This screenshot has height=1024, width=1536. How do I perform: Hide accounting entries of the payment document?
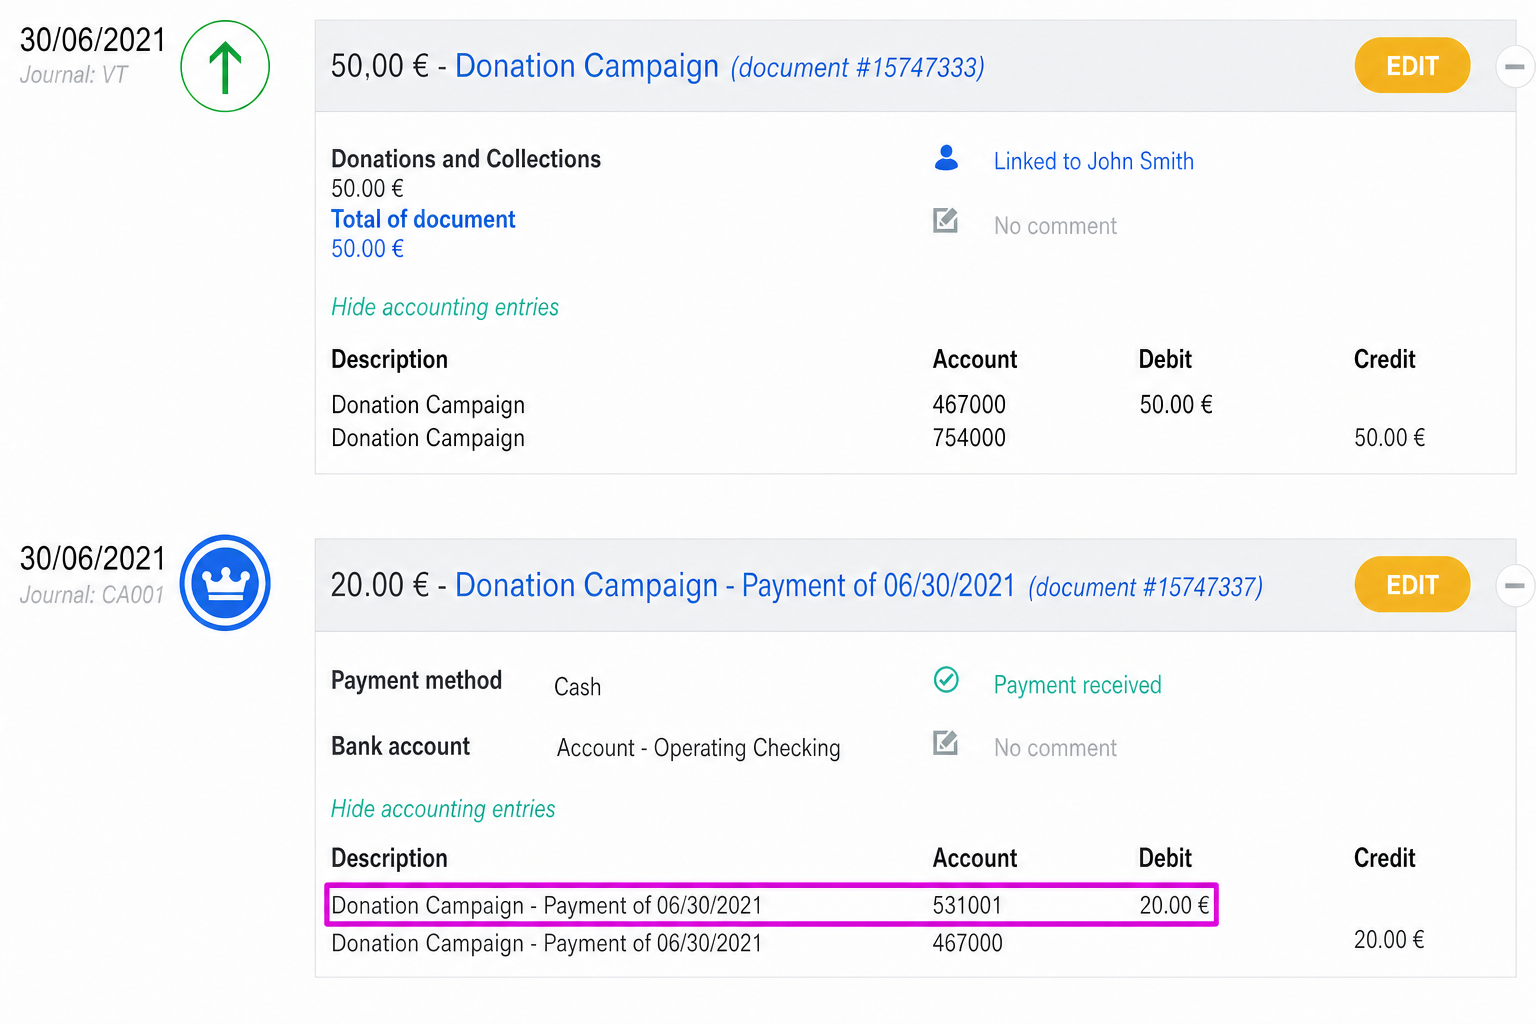point(443,809)
